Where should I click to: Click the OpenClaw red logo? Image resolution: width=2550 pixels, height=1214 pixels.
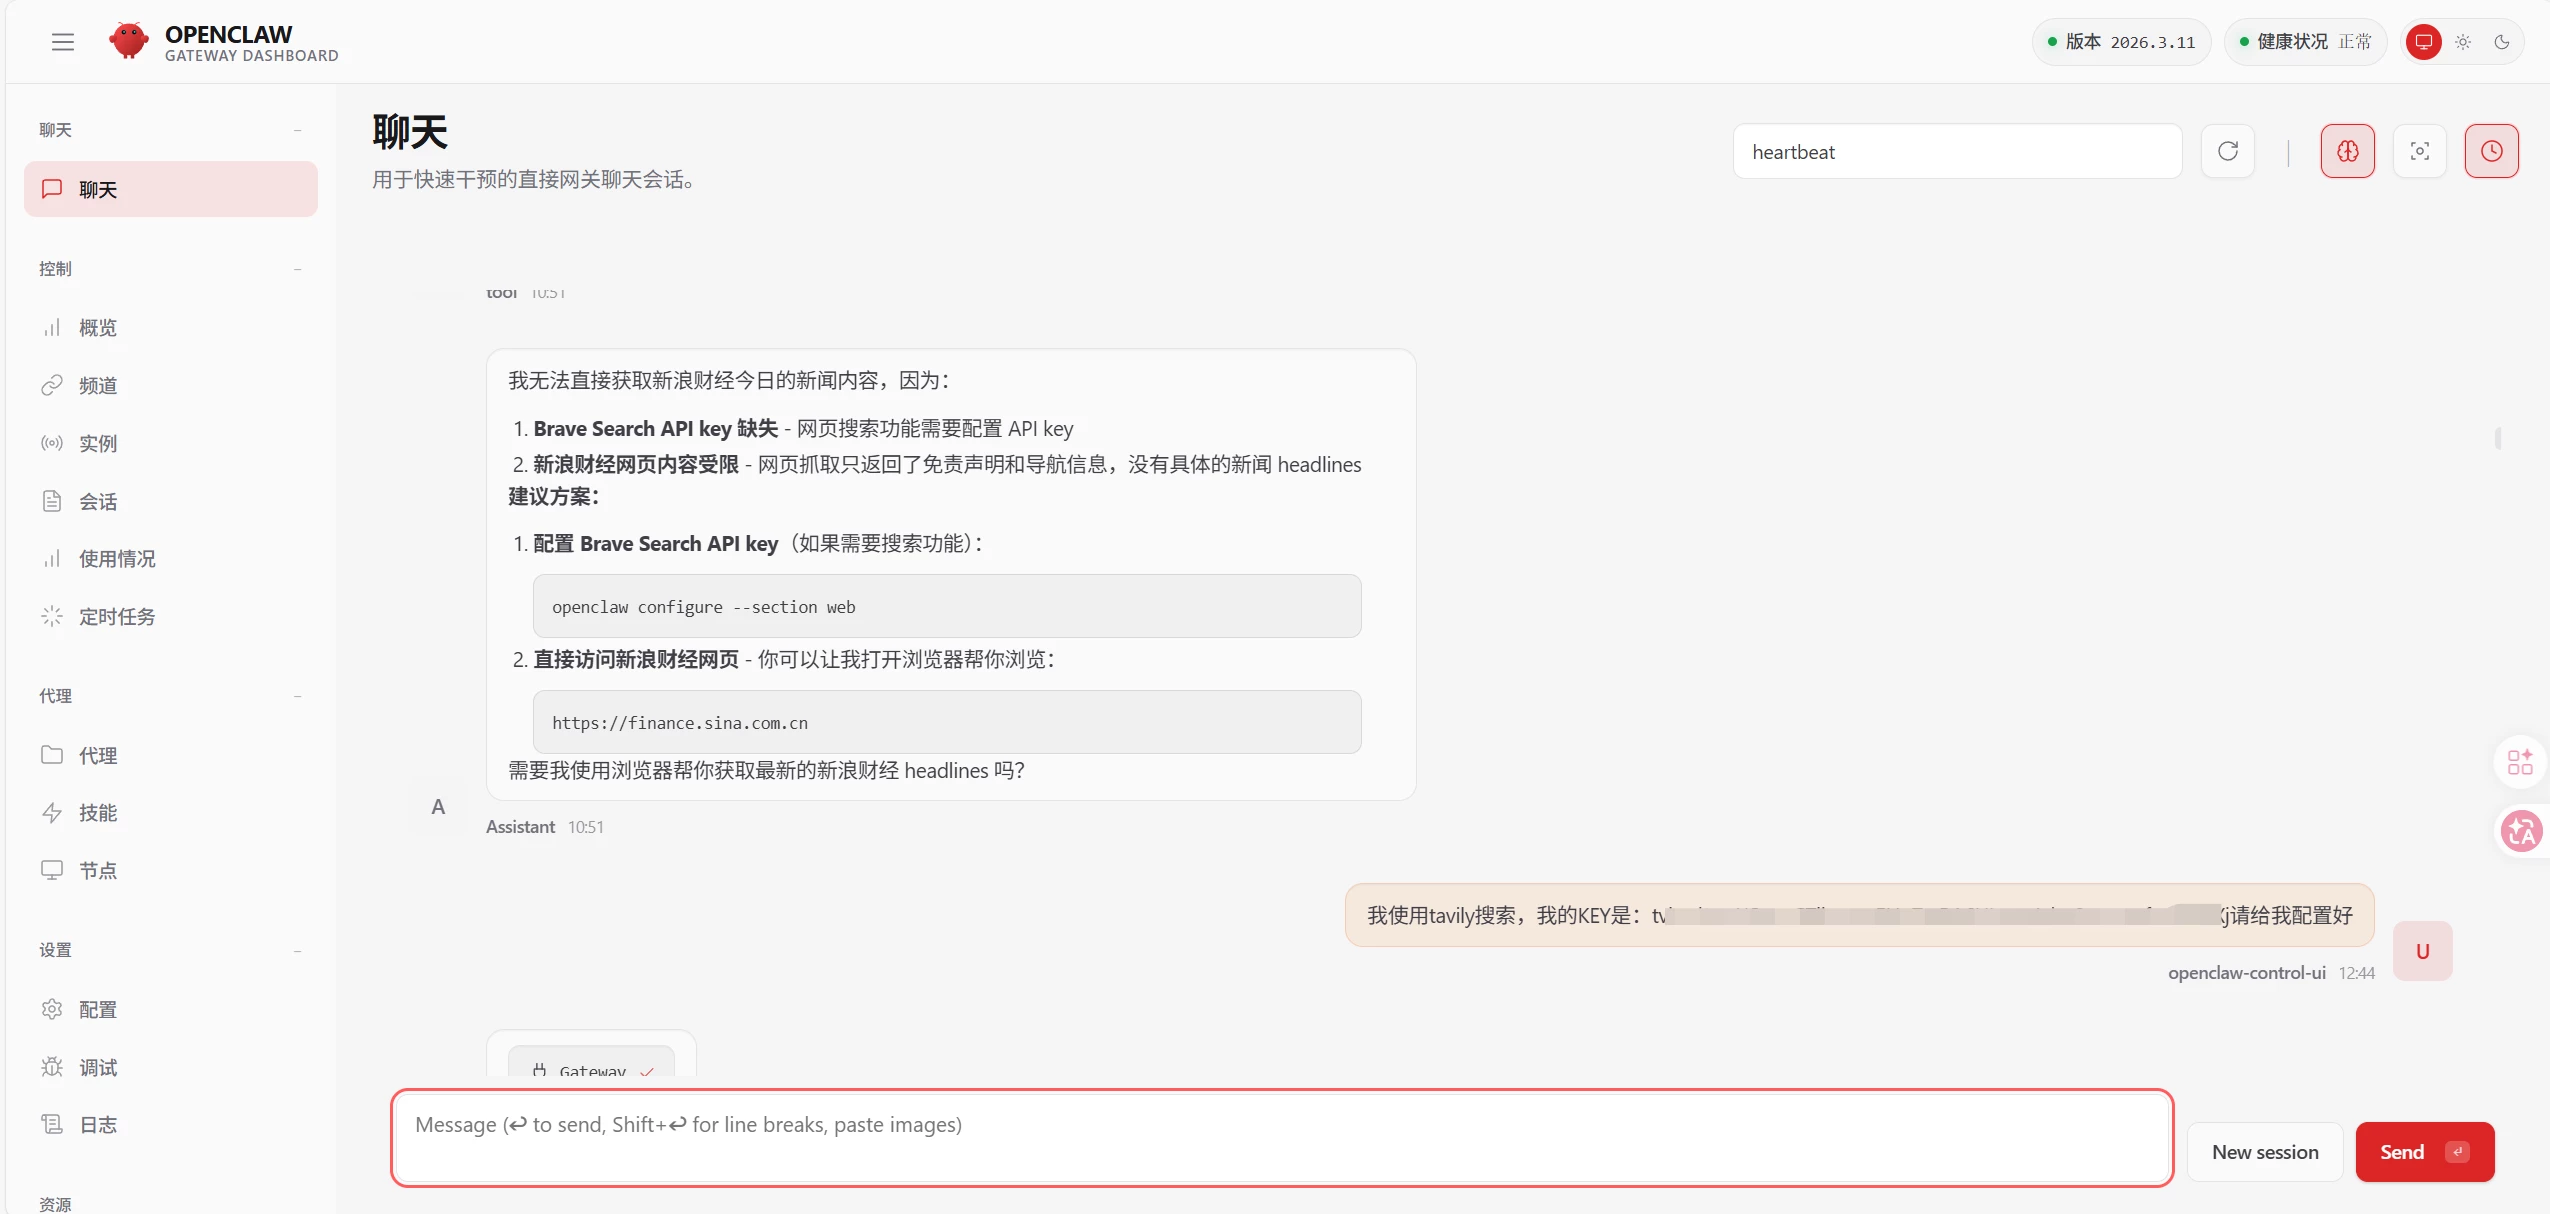[x=129, y=42]
